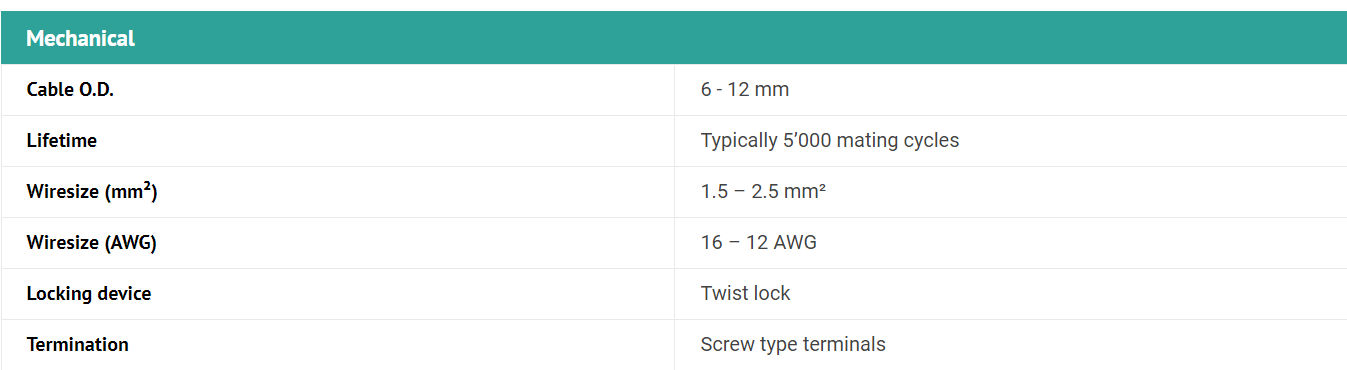Select the Locking device label
This screenshot has width=1347, height=370.
point(89,294)
